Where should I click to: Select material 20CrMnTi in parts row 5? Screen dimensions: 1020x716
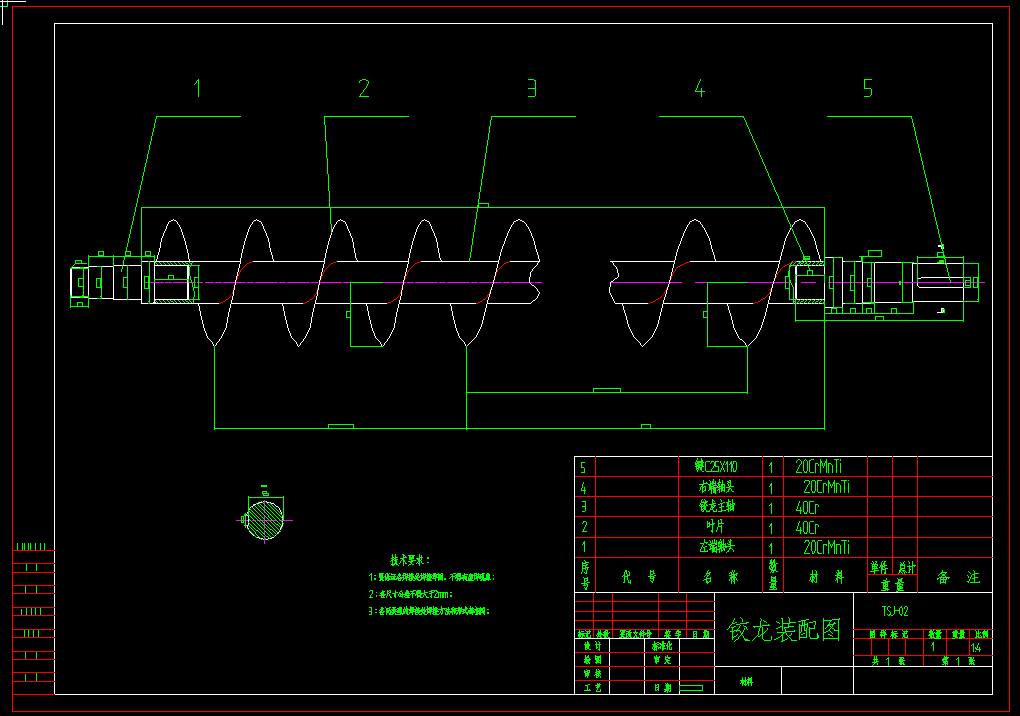pos(818,466)
